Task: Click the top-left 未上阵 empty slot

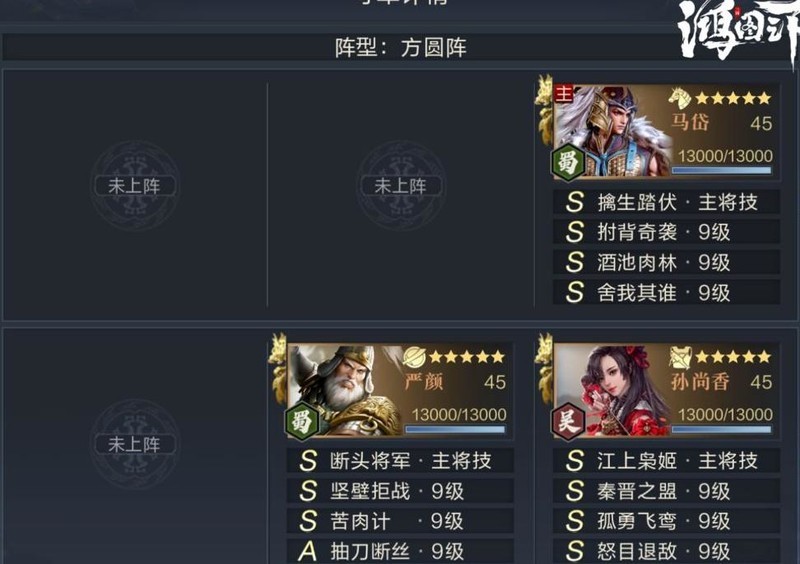Action: pyautogui.click(x=135, y=186)
